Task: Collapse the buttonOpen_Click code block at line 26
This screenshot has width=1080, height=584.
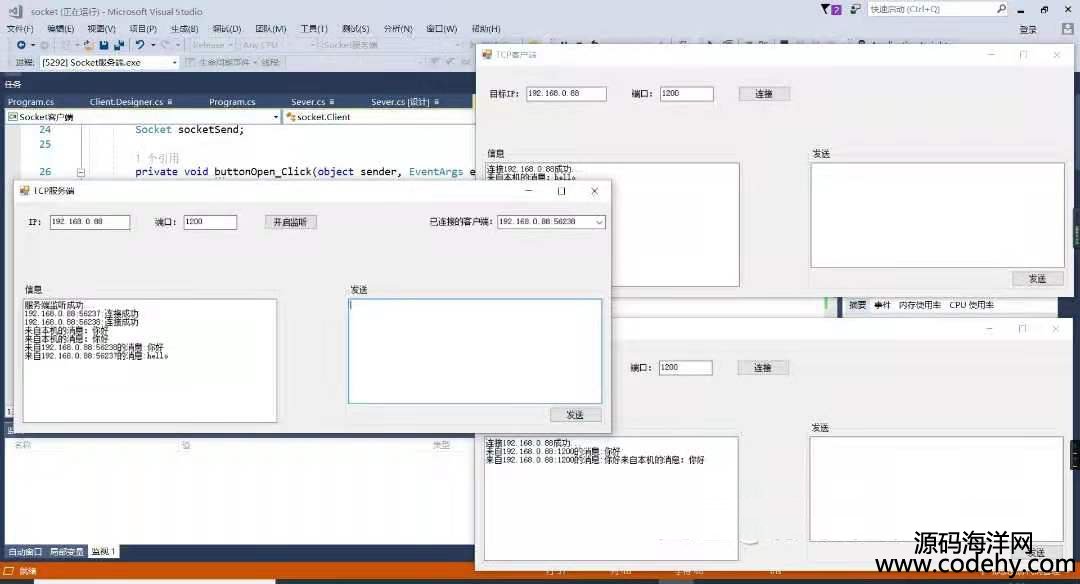Action: click(81, 172)
